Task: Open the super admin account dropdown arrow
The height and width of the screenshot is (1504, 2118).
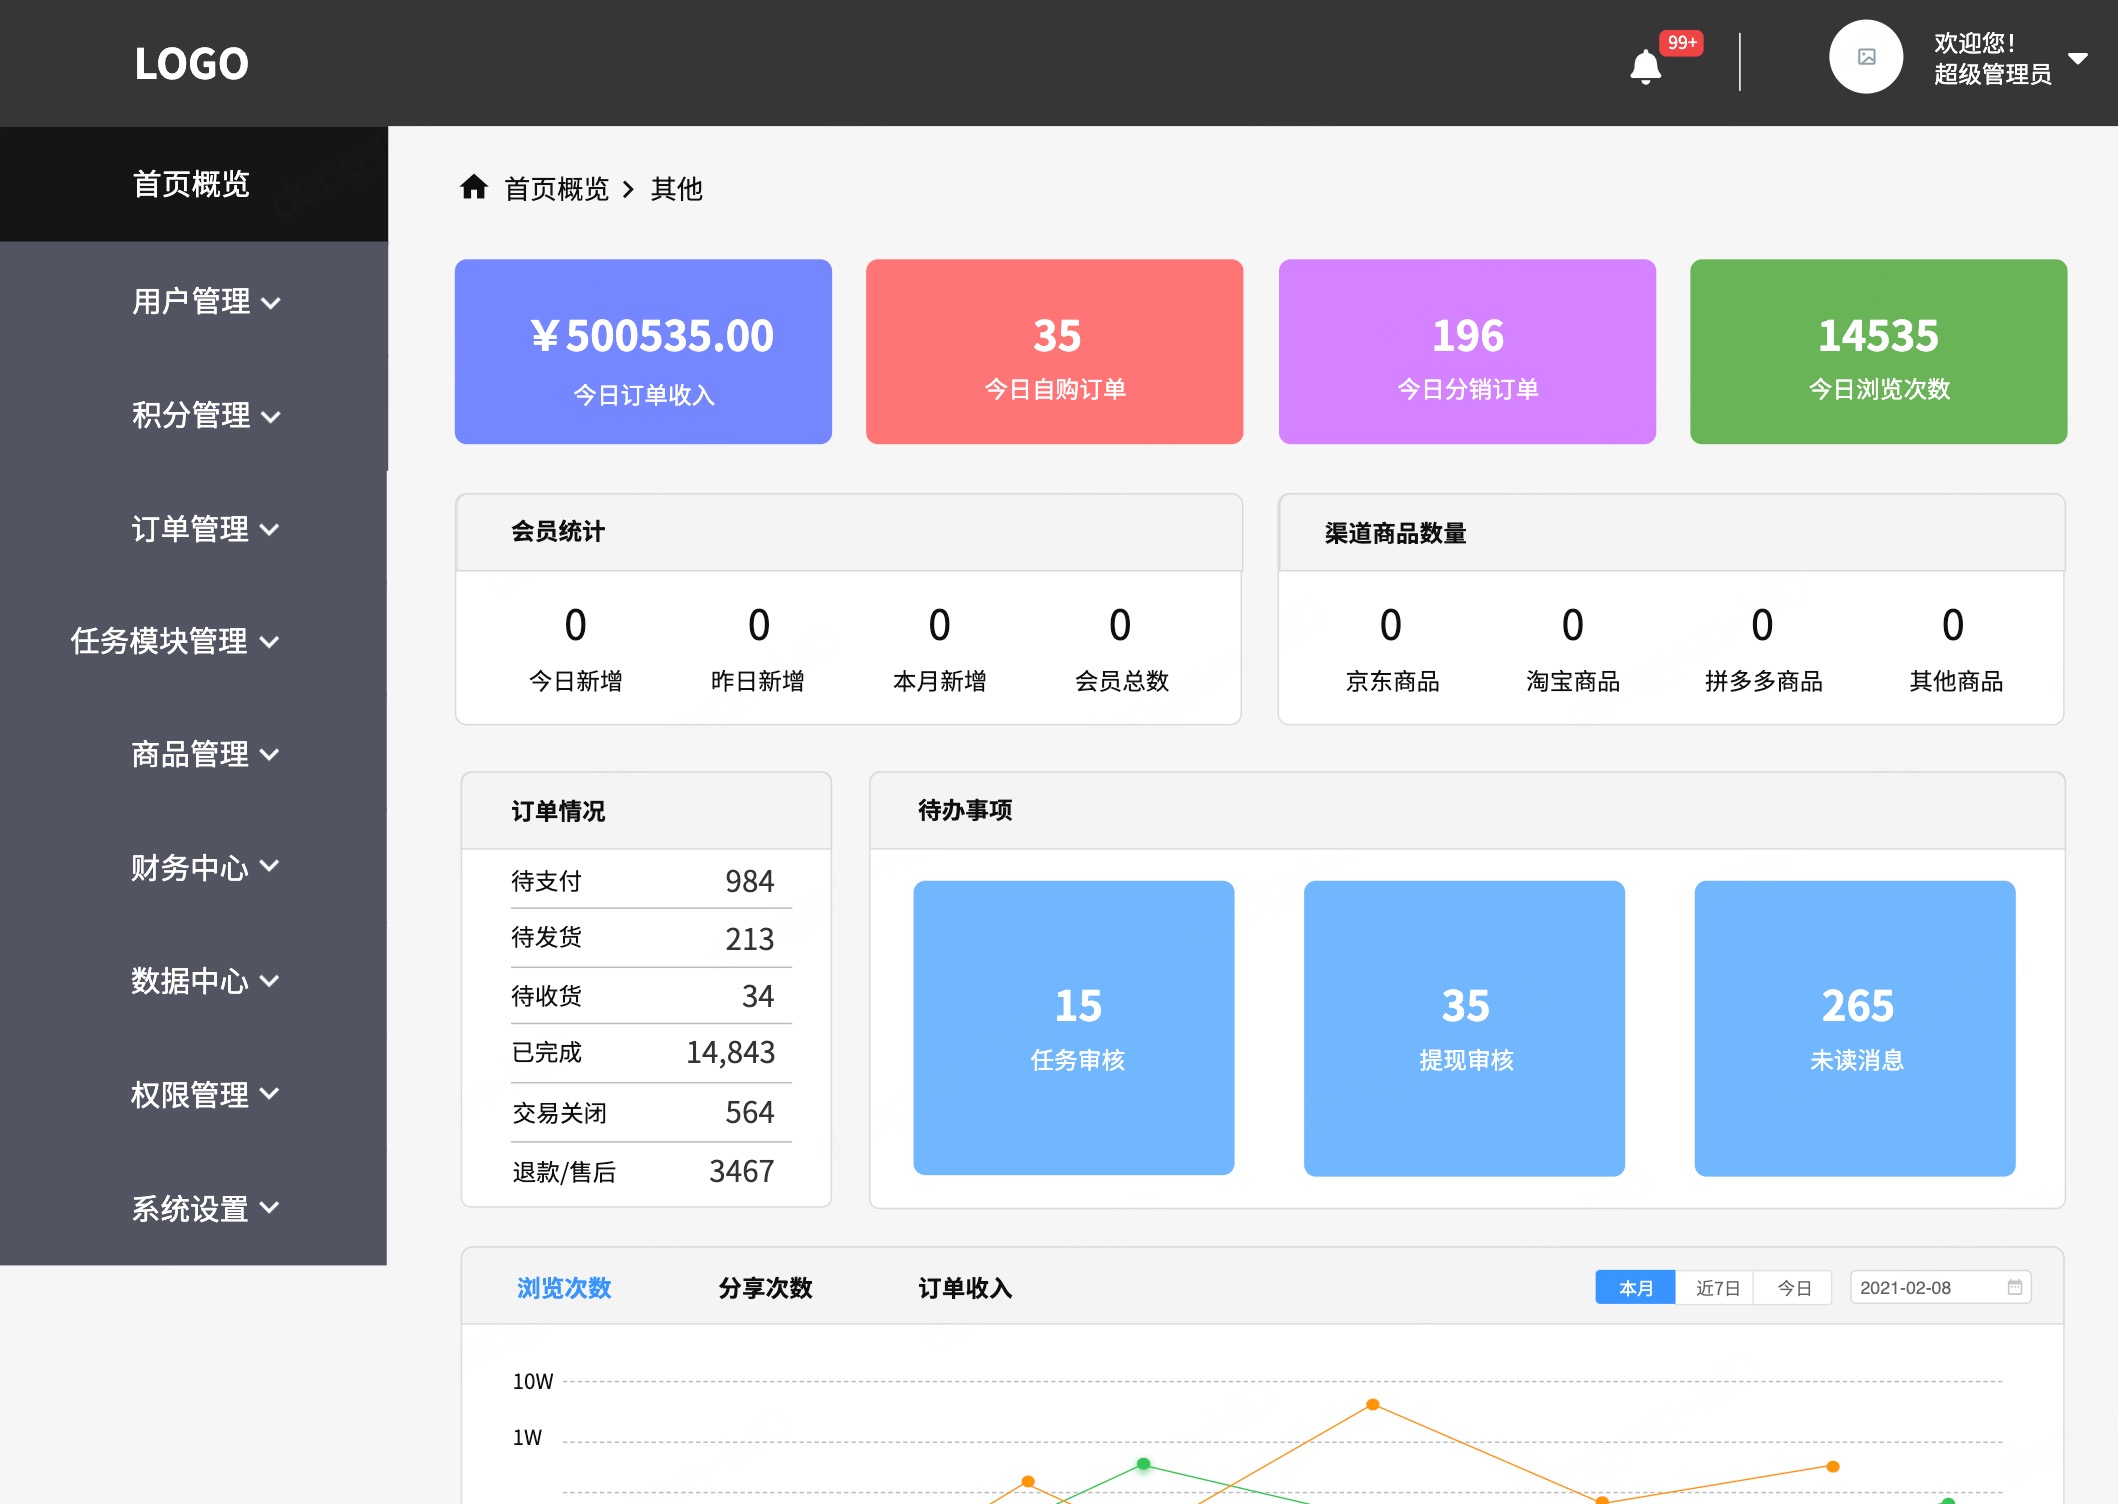Action: pos(2078,58)
